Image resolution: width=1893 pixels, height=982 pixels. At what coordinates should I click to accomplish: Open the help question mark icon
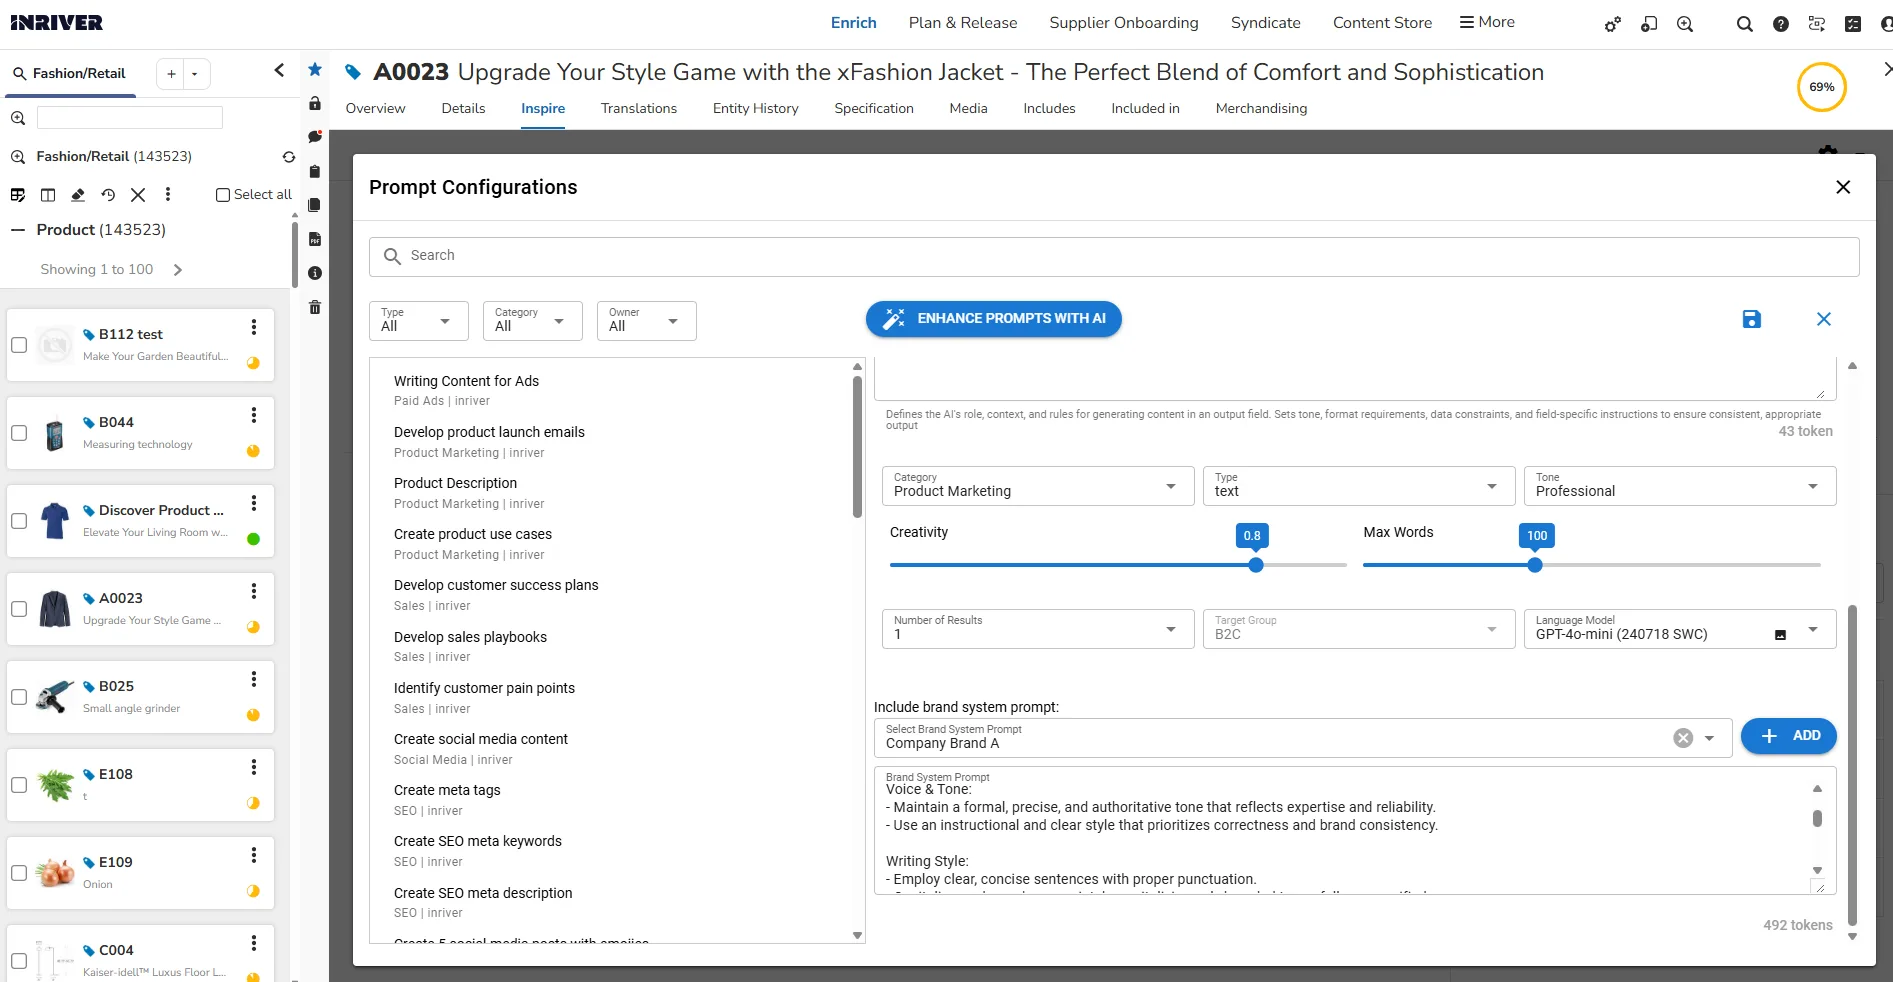(1781, 24)
